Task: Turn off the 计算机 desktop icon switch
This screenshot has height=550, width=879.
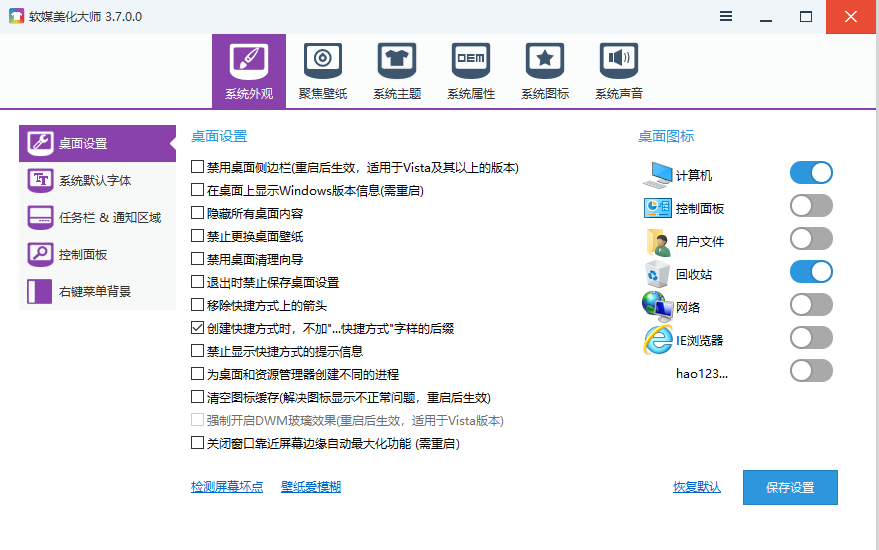Action: point(811,173)
